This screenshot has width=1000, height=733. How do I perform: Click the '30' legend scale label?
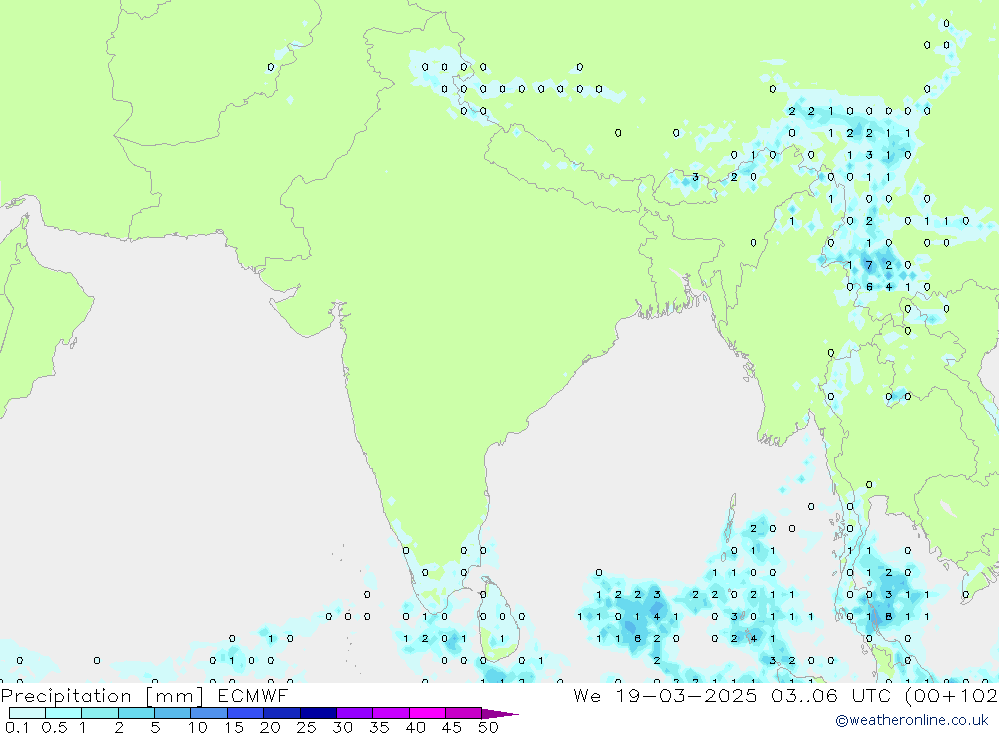click(x=342, y=727)
